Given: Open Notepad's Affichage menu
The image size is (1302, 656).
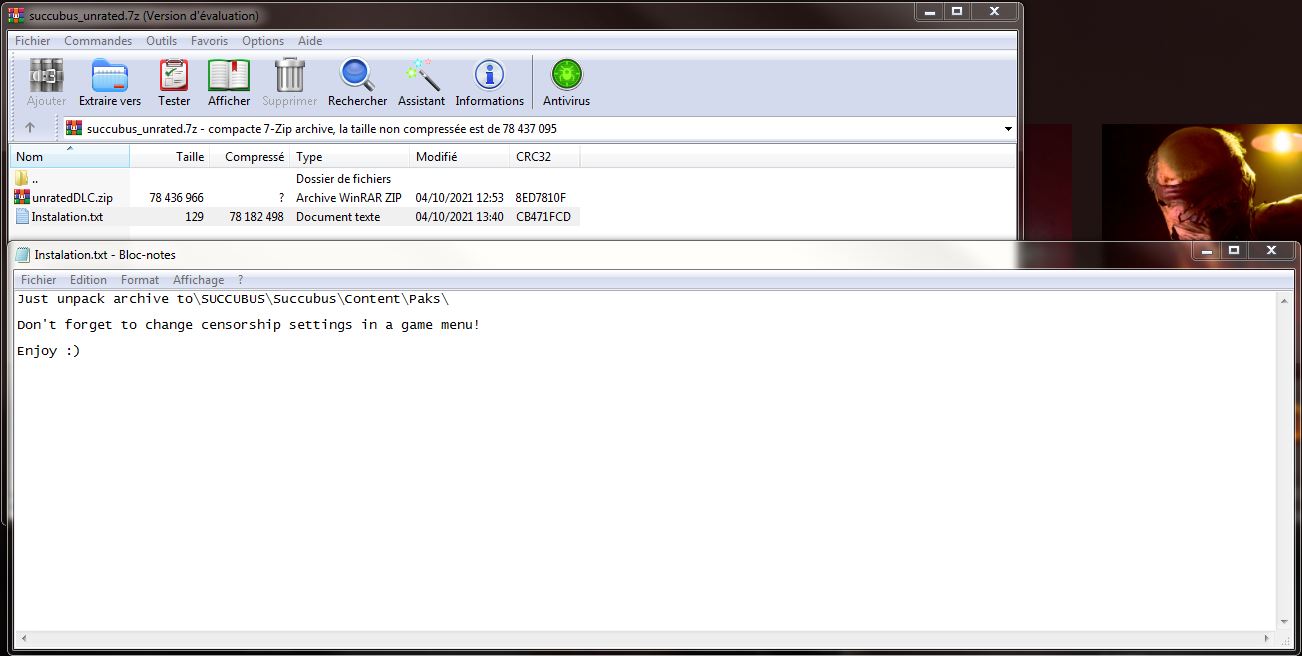Looking at the screenshot, I should click(x=198, y=280).
